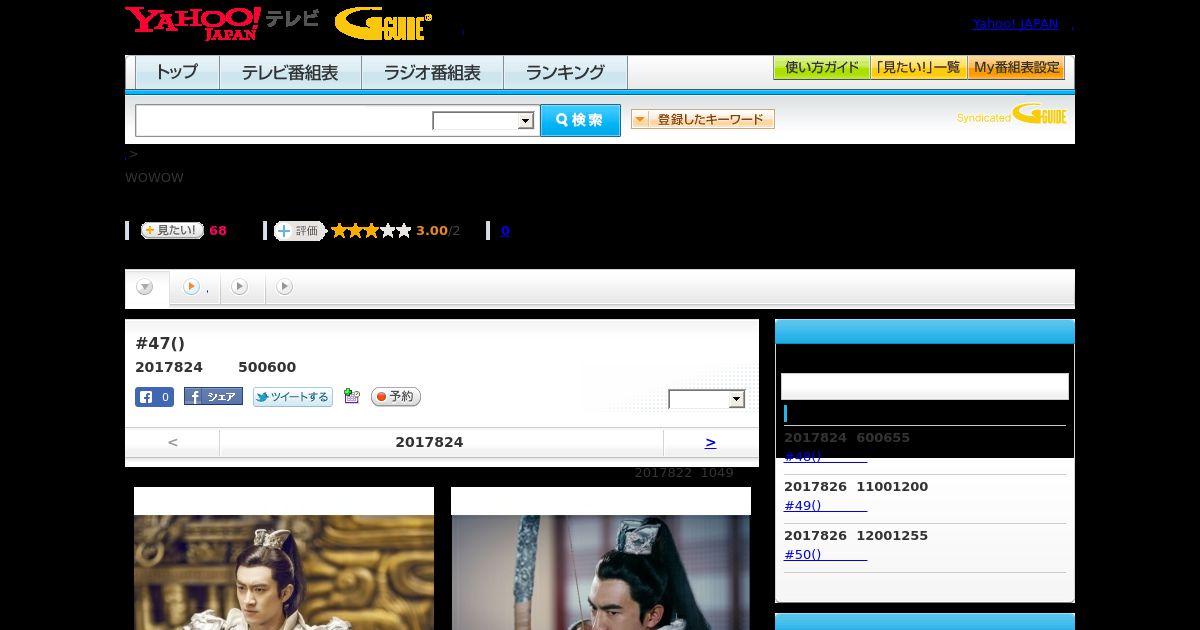
Task: Click the Yahoo! JAPAN テレビ logo
Action: pos(222,23)
